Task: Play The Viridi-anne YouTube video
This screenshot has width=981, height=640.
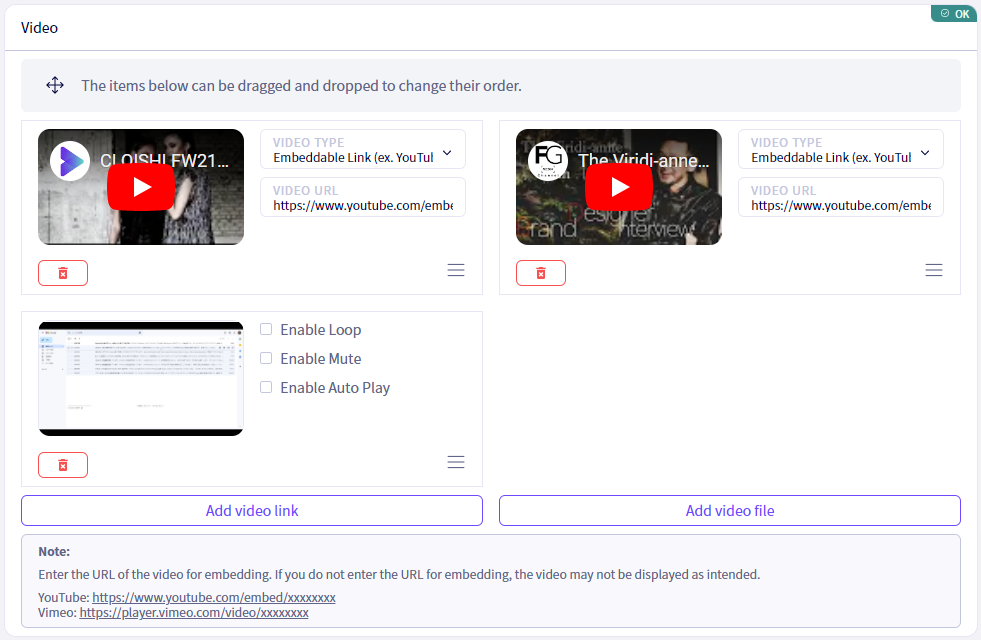Action: [619, 187]
